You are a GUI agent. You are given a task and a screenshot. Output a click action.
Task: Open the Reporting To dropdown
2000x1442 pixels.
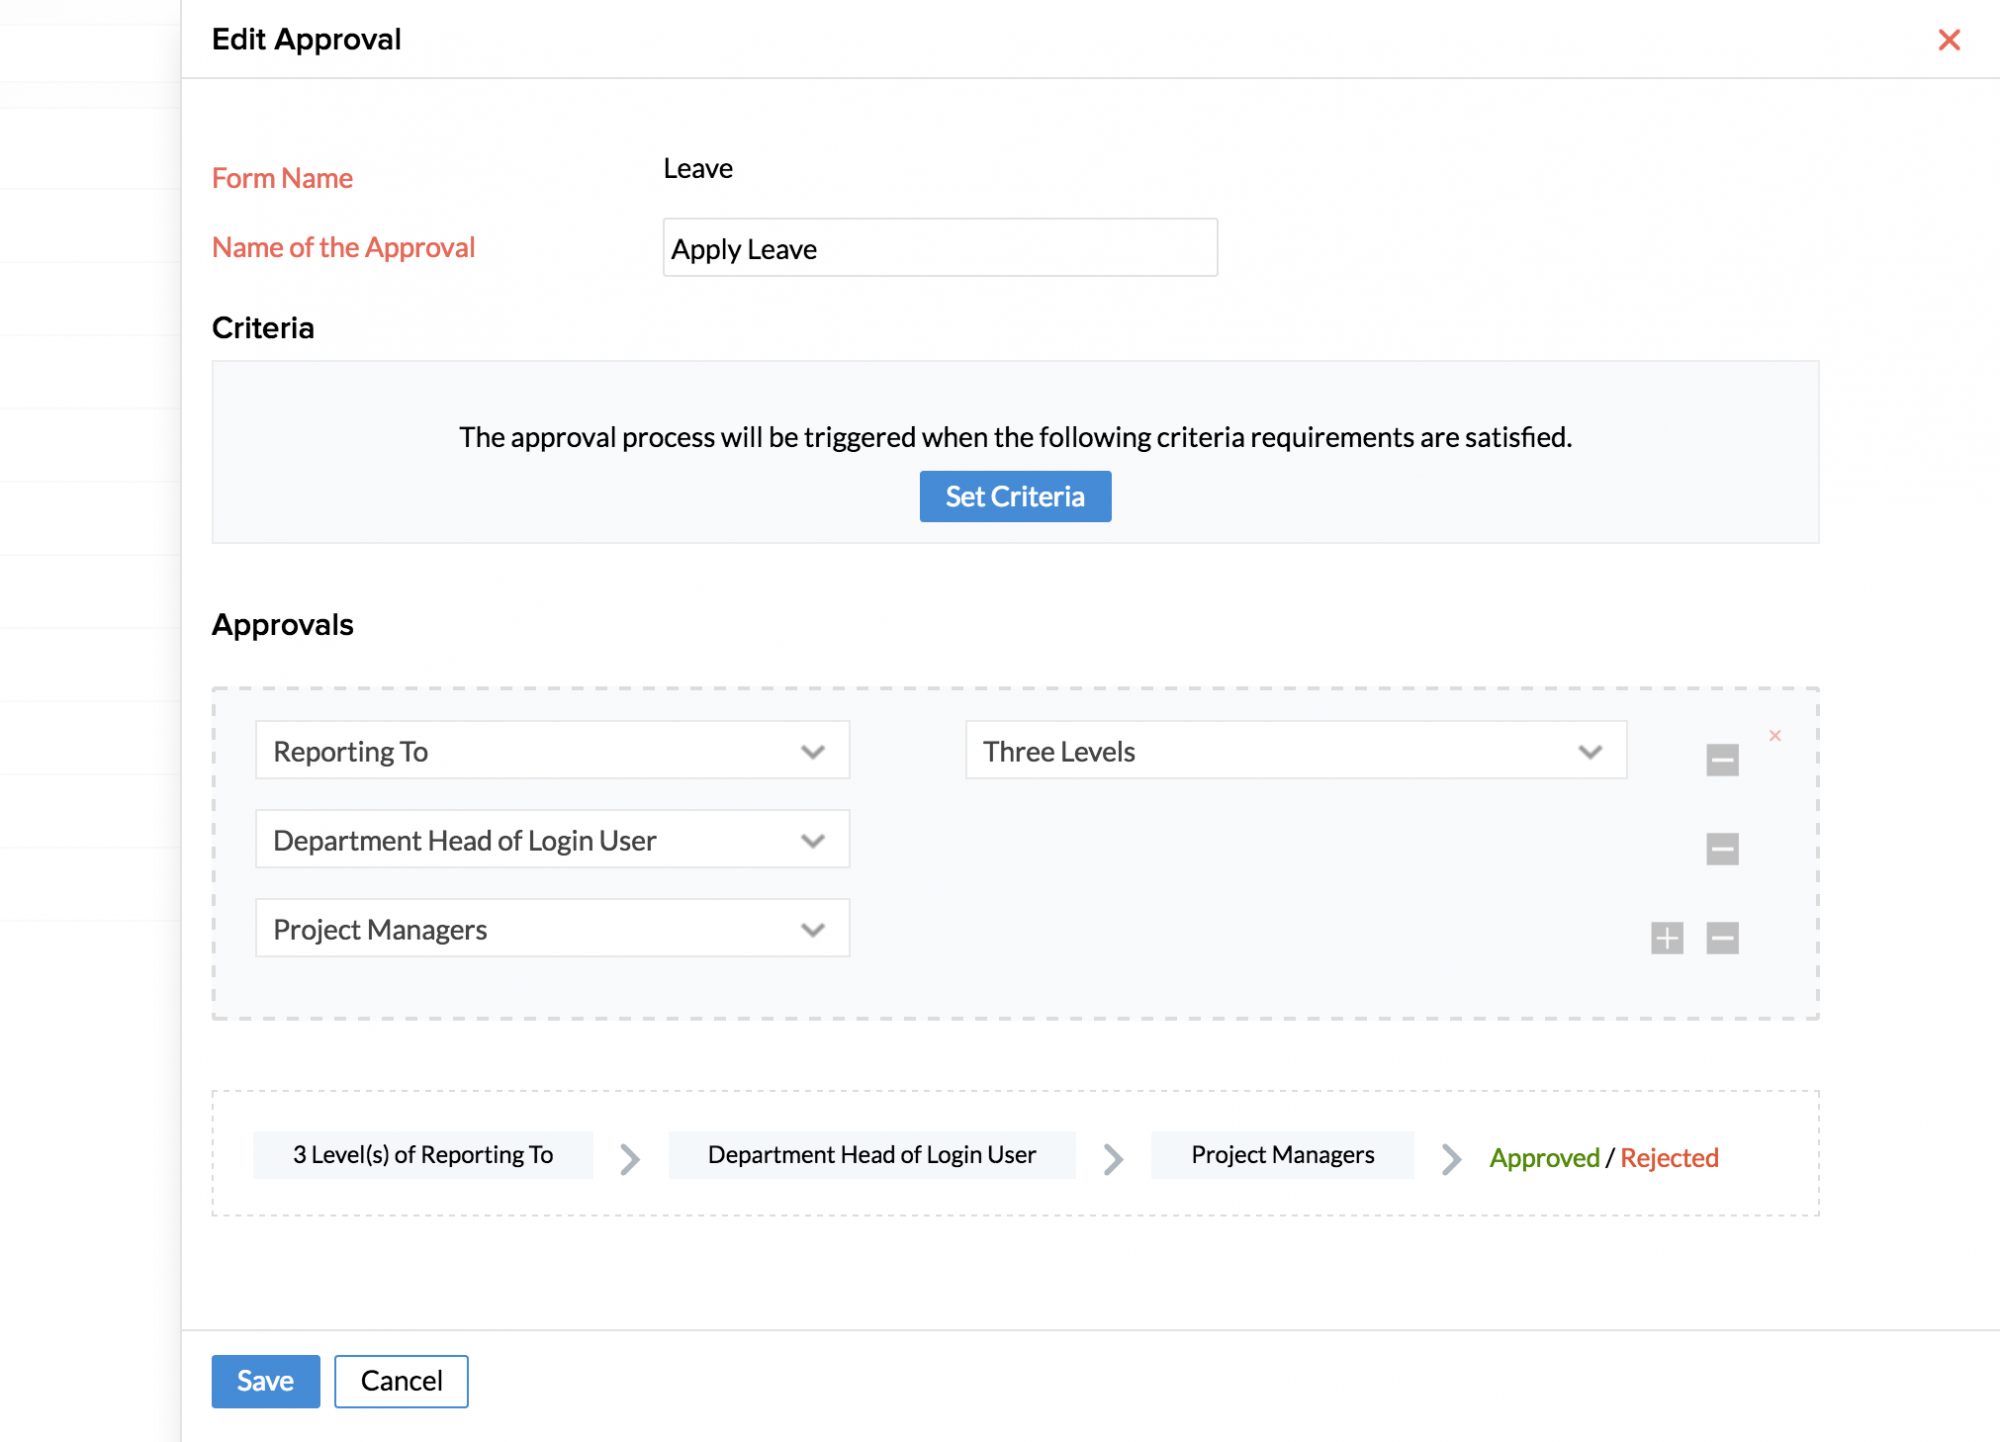coord(552,751)
